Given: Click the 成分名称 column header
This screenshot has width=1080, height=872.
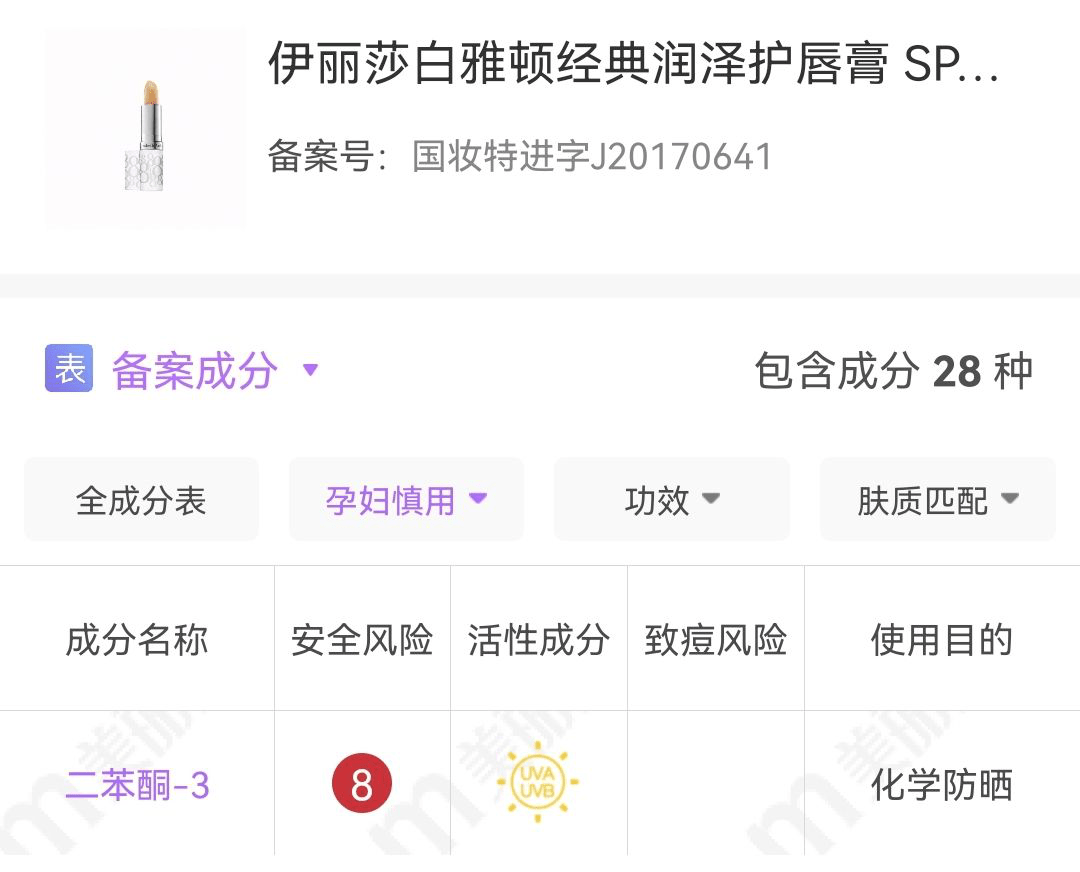Looking at the screenshot, I should pyautogui.click(x=137, y=640).
